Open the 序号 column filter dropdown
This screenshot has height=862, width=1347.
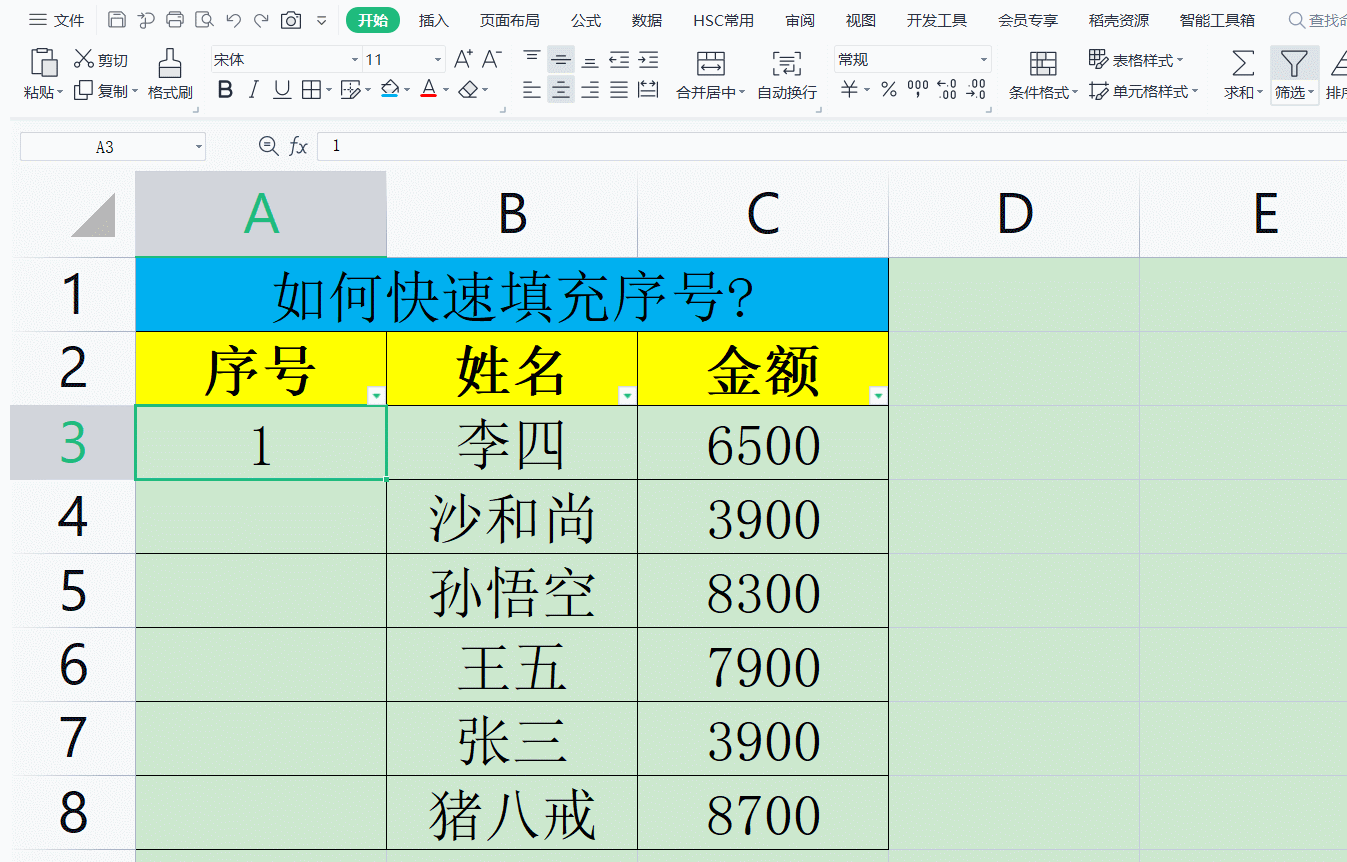pos(376,396)
